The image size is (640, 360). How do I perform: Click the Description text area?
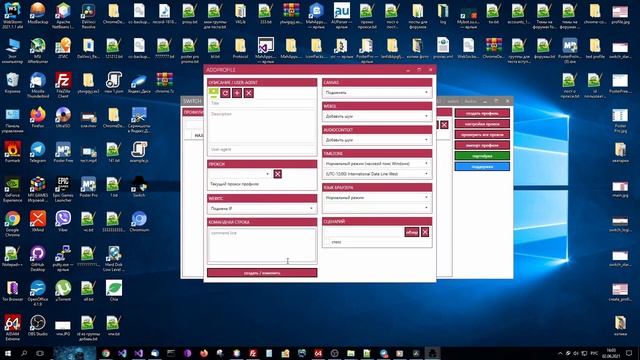pos(262,127)
